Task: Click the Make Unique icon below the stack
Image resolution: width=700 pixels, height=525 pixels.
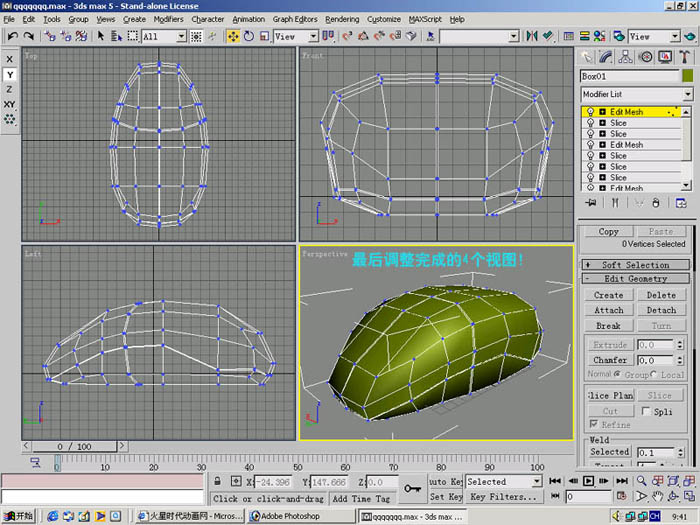Action: [638, 203]
